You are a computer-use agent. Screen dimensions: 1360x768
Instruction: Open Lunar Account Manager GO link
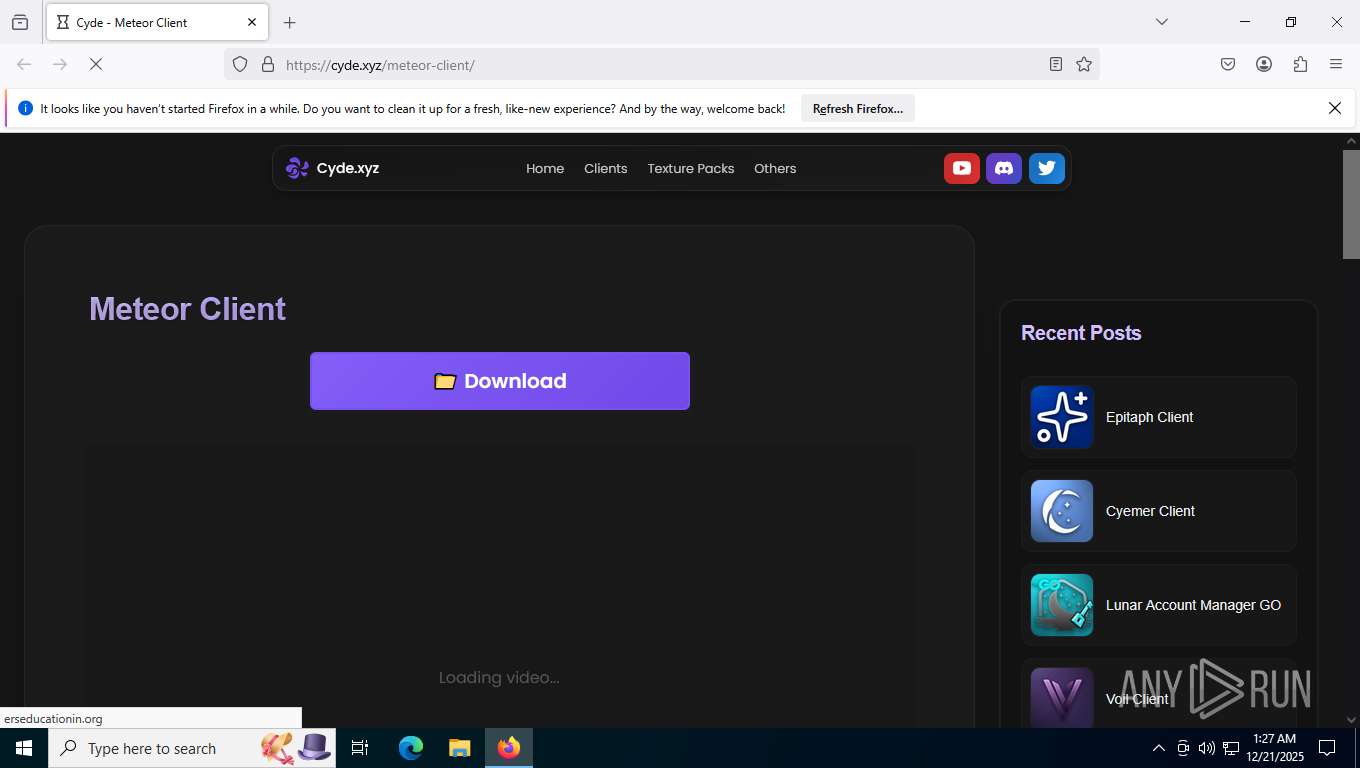pyautogui.click(x=1193, y=605)
